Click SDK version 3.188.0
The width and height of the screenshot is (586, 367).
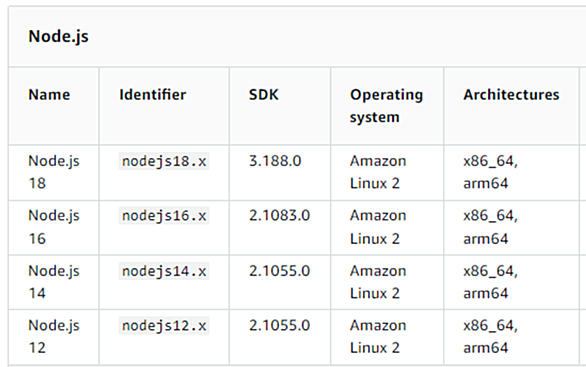click(x=275, y=161)
